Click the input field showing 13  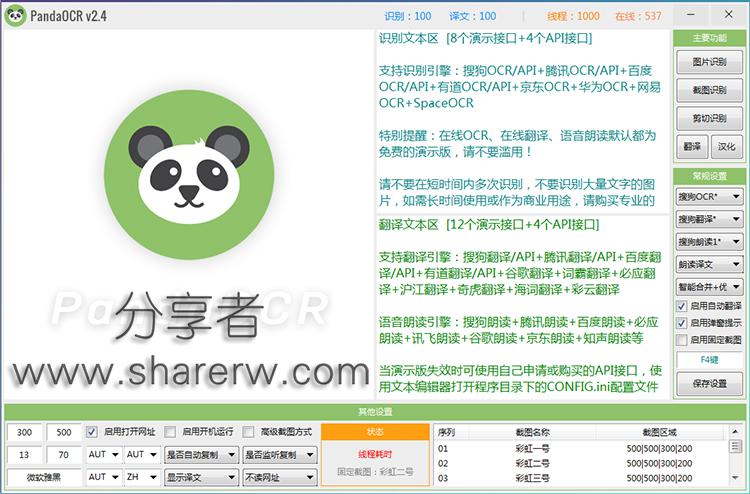click(x=24, y=455)
